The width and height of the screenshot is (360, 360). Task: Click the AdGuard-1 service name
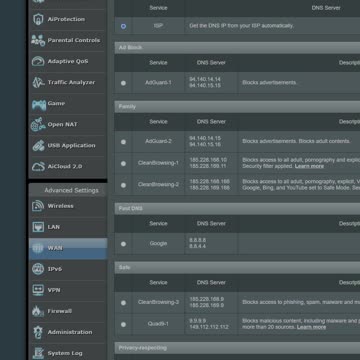pyautogui.click(x=158, y=82)
